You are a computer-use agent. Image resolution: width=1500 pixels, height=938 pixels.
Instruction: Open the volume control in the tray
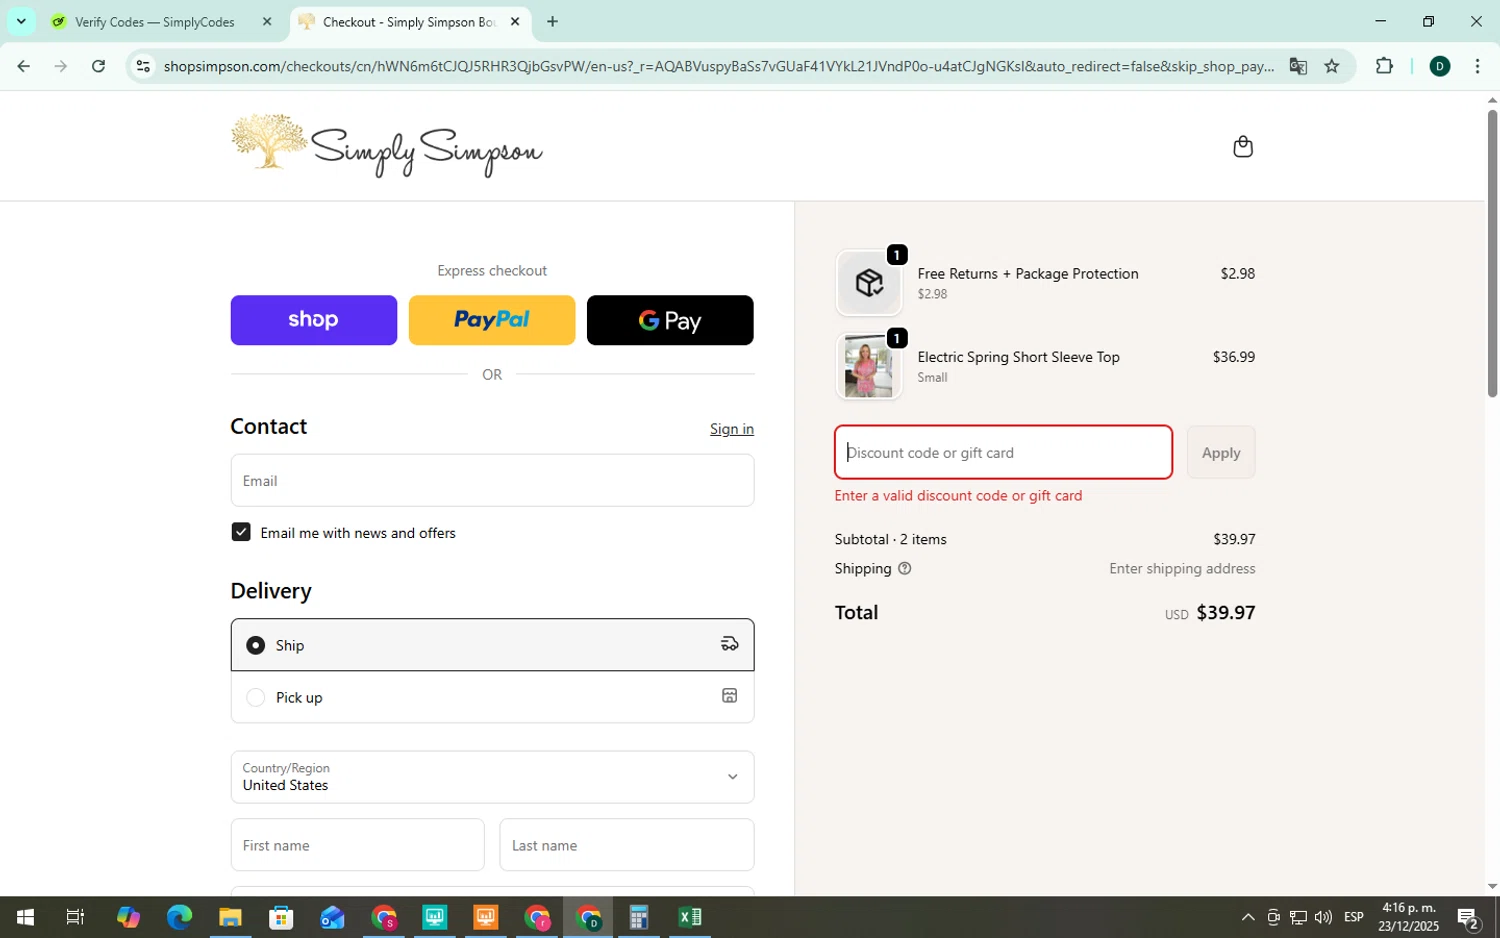click(1323, 917)
